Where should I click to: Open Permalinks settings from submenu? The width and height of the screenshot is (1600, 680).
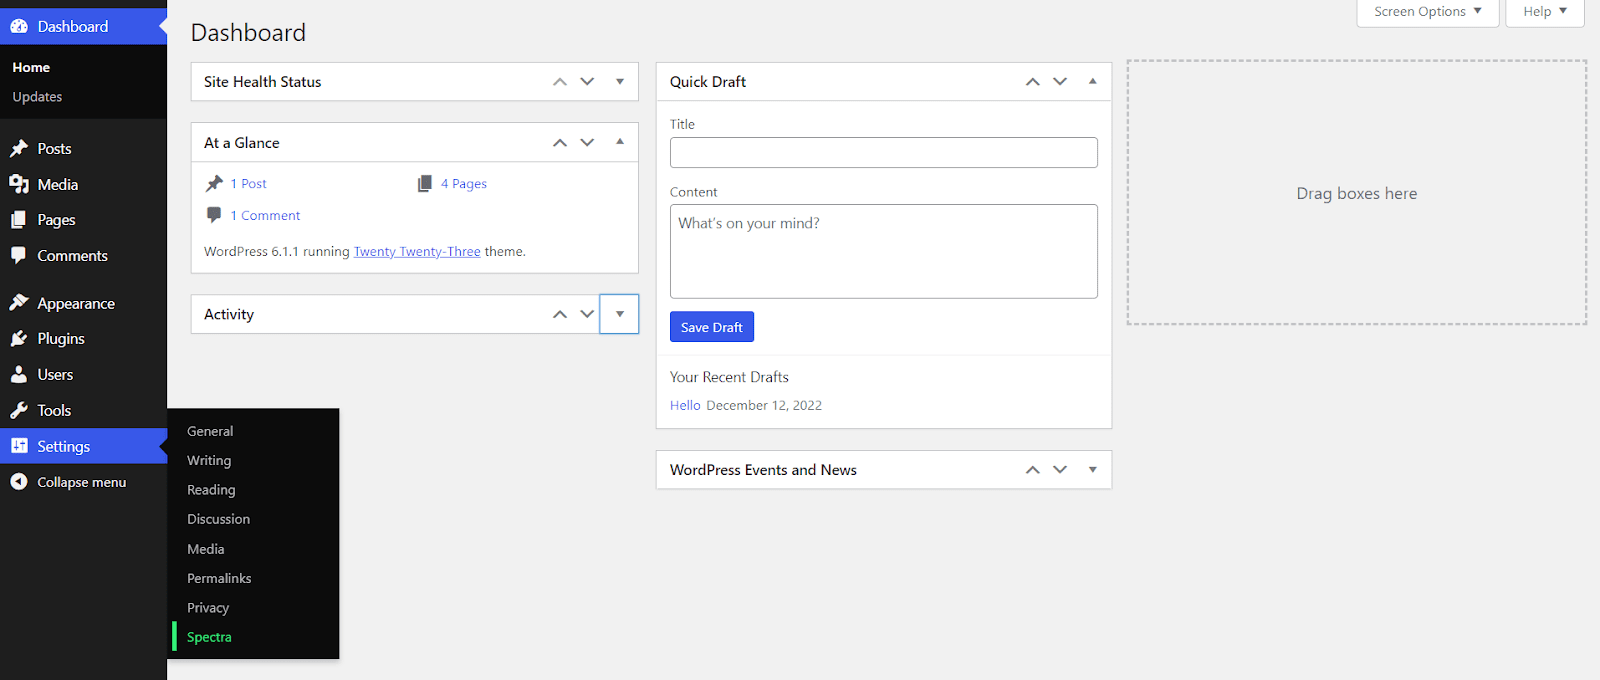(x=219, y=578)
